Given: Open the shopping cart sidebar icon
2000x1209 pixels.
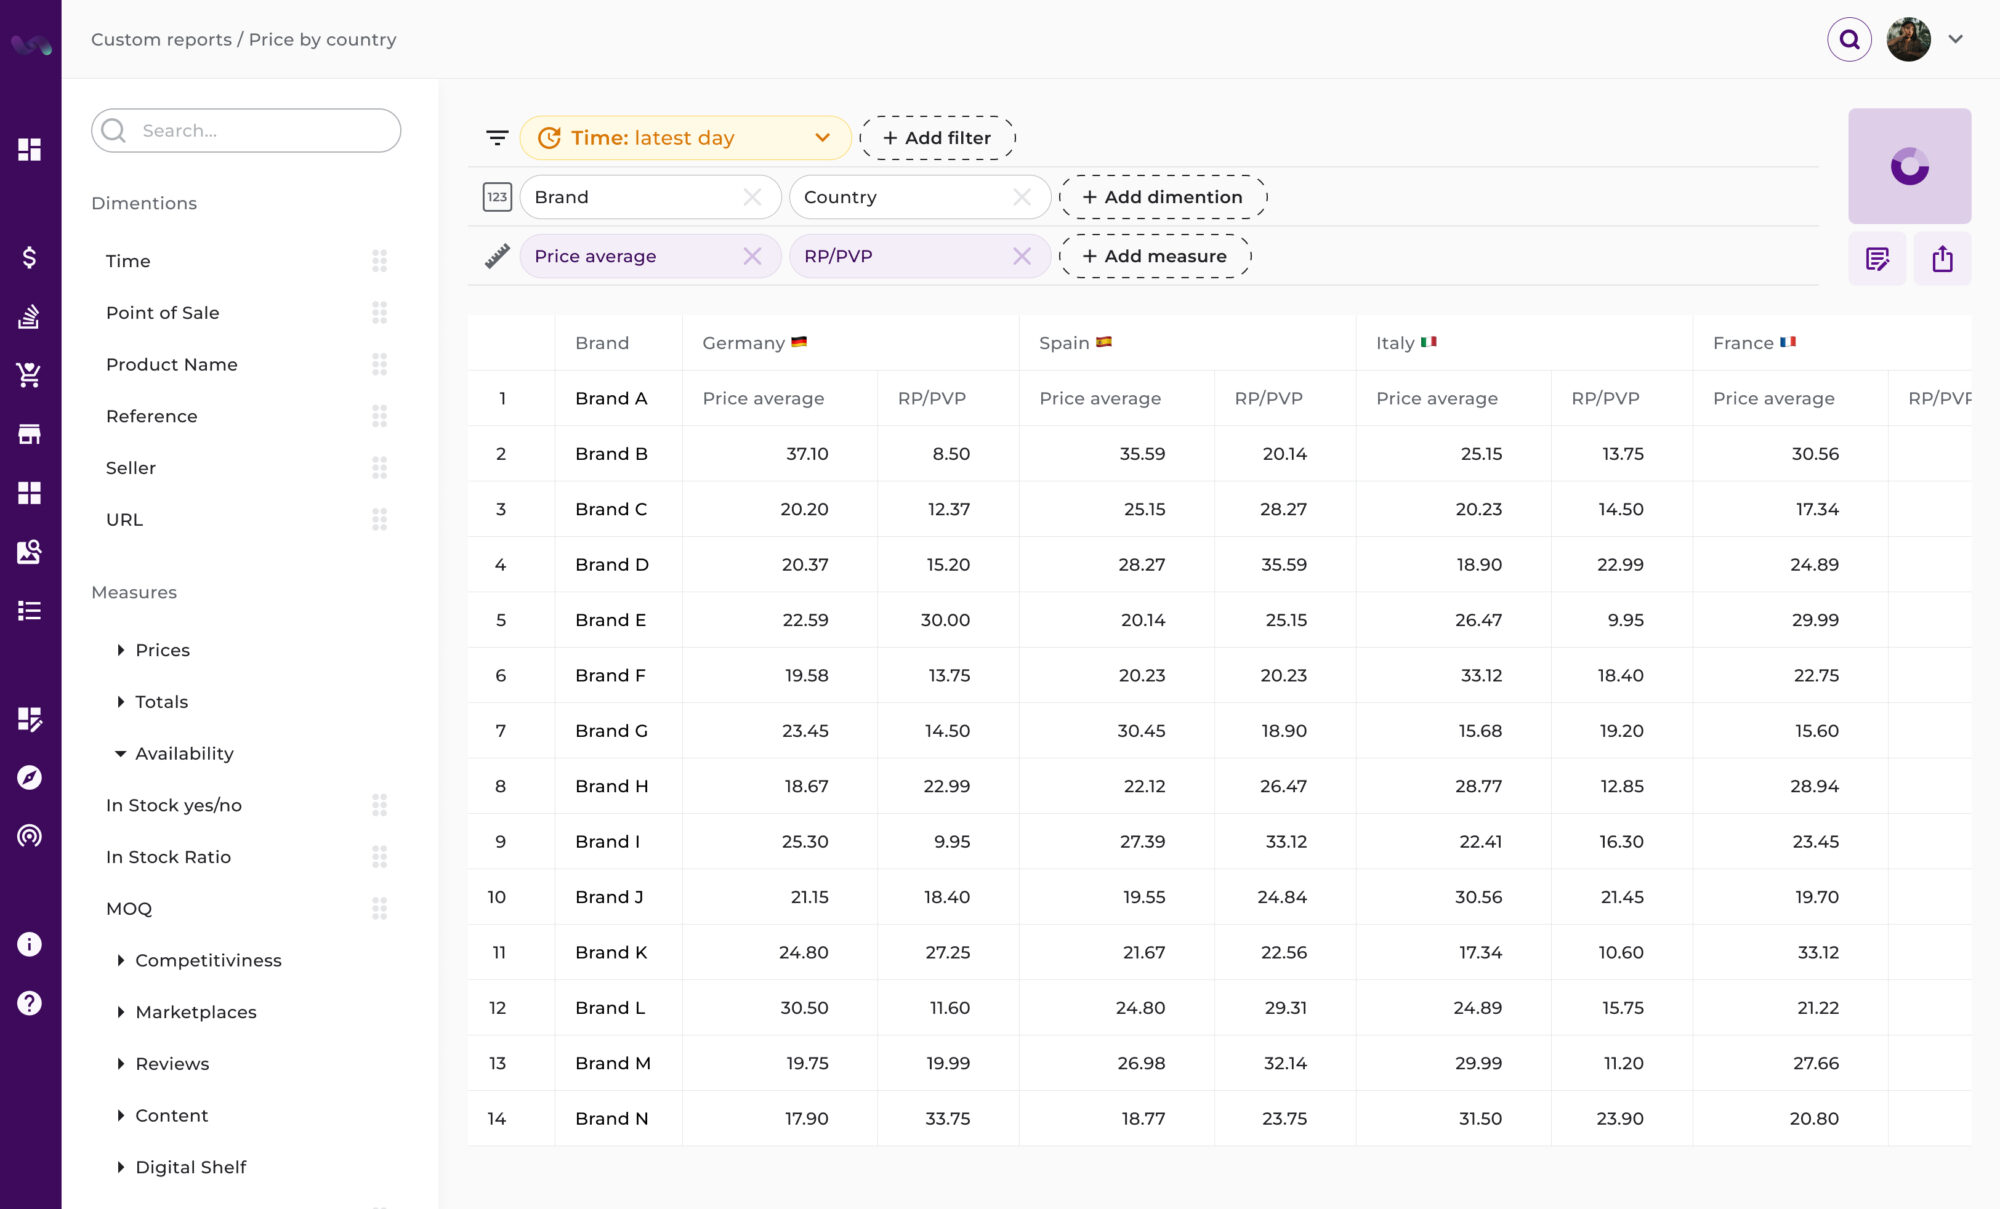Looking at the screenshot, I should tap(29, 375).
